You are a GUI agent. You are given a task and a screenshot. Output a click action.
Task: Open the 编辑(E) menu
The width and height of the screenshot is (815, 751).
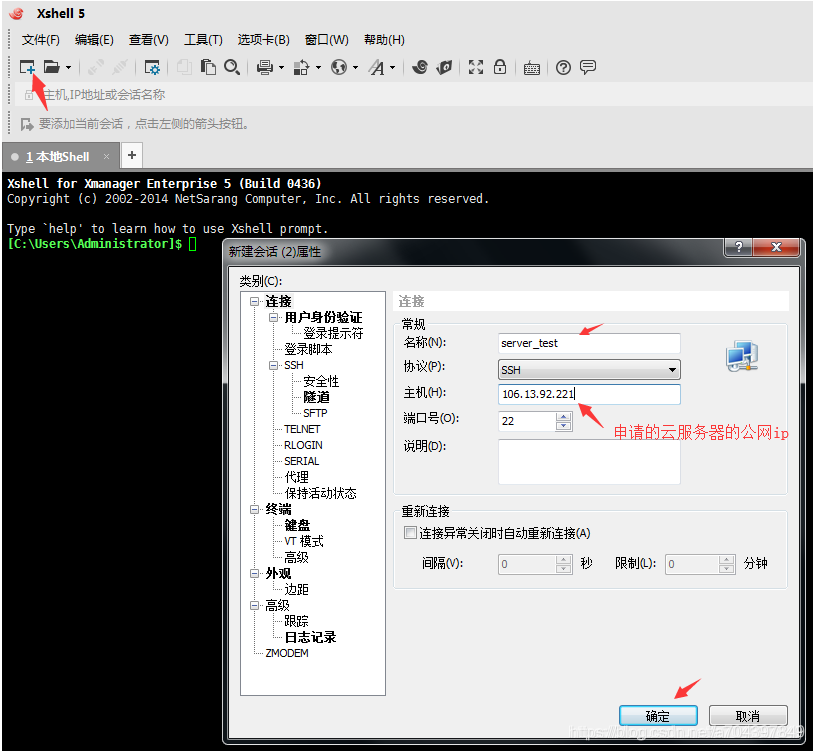coord(94,40)
